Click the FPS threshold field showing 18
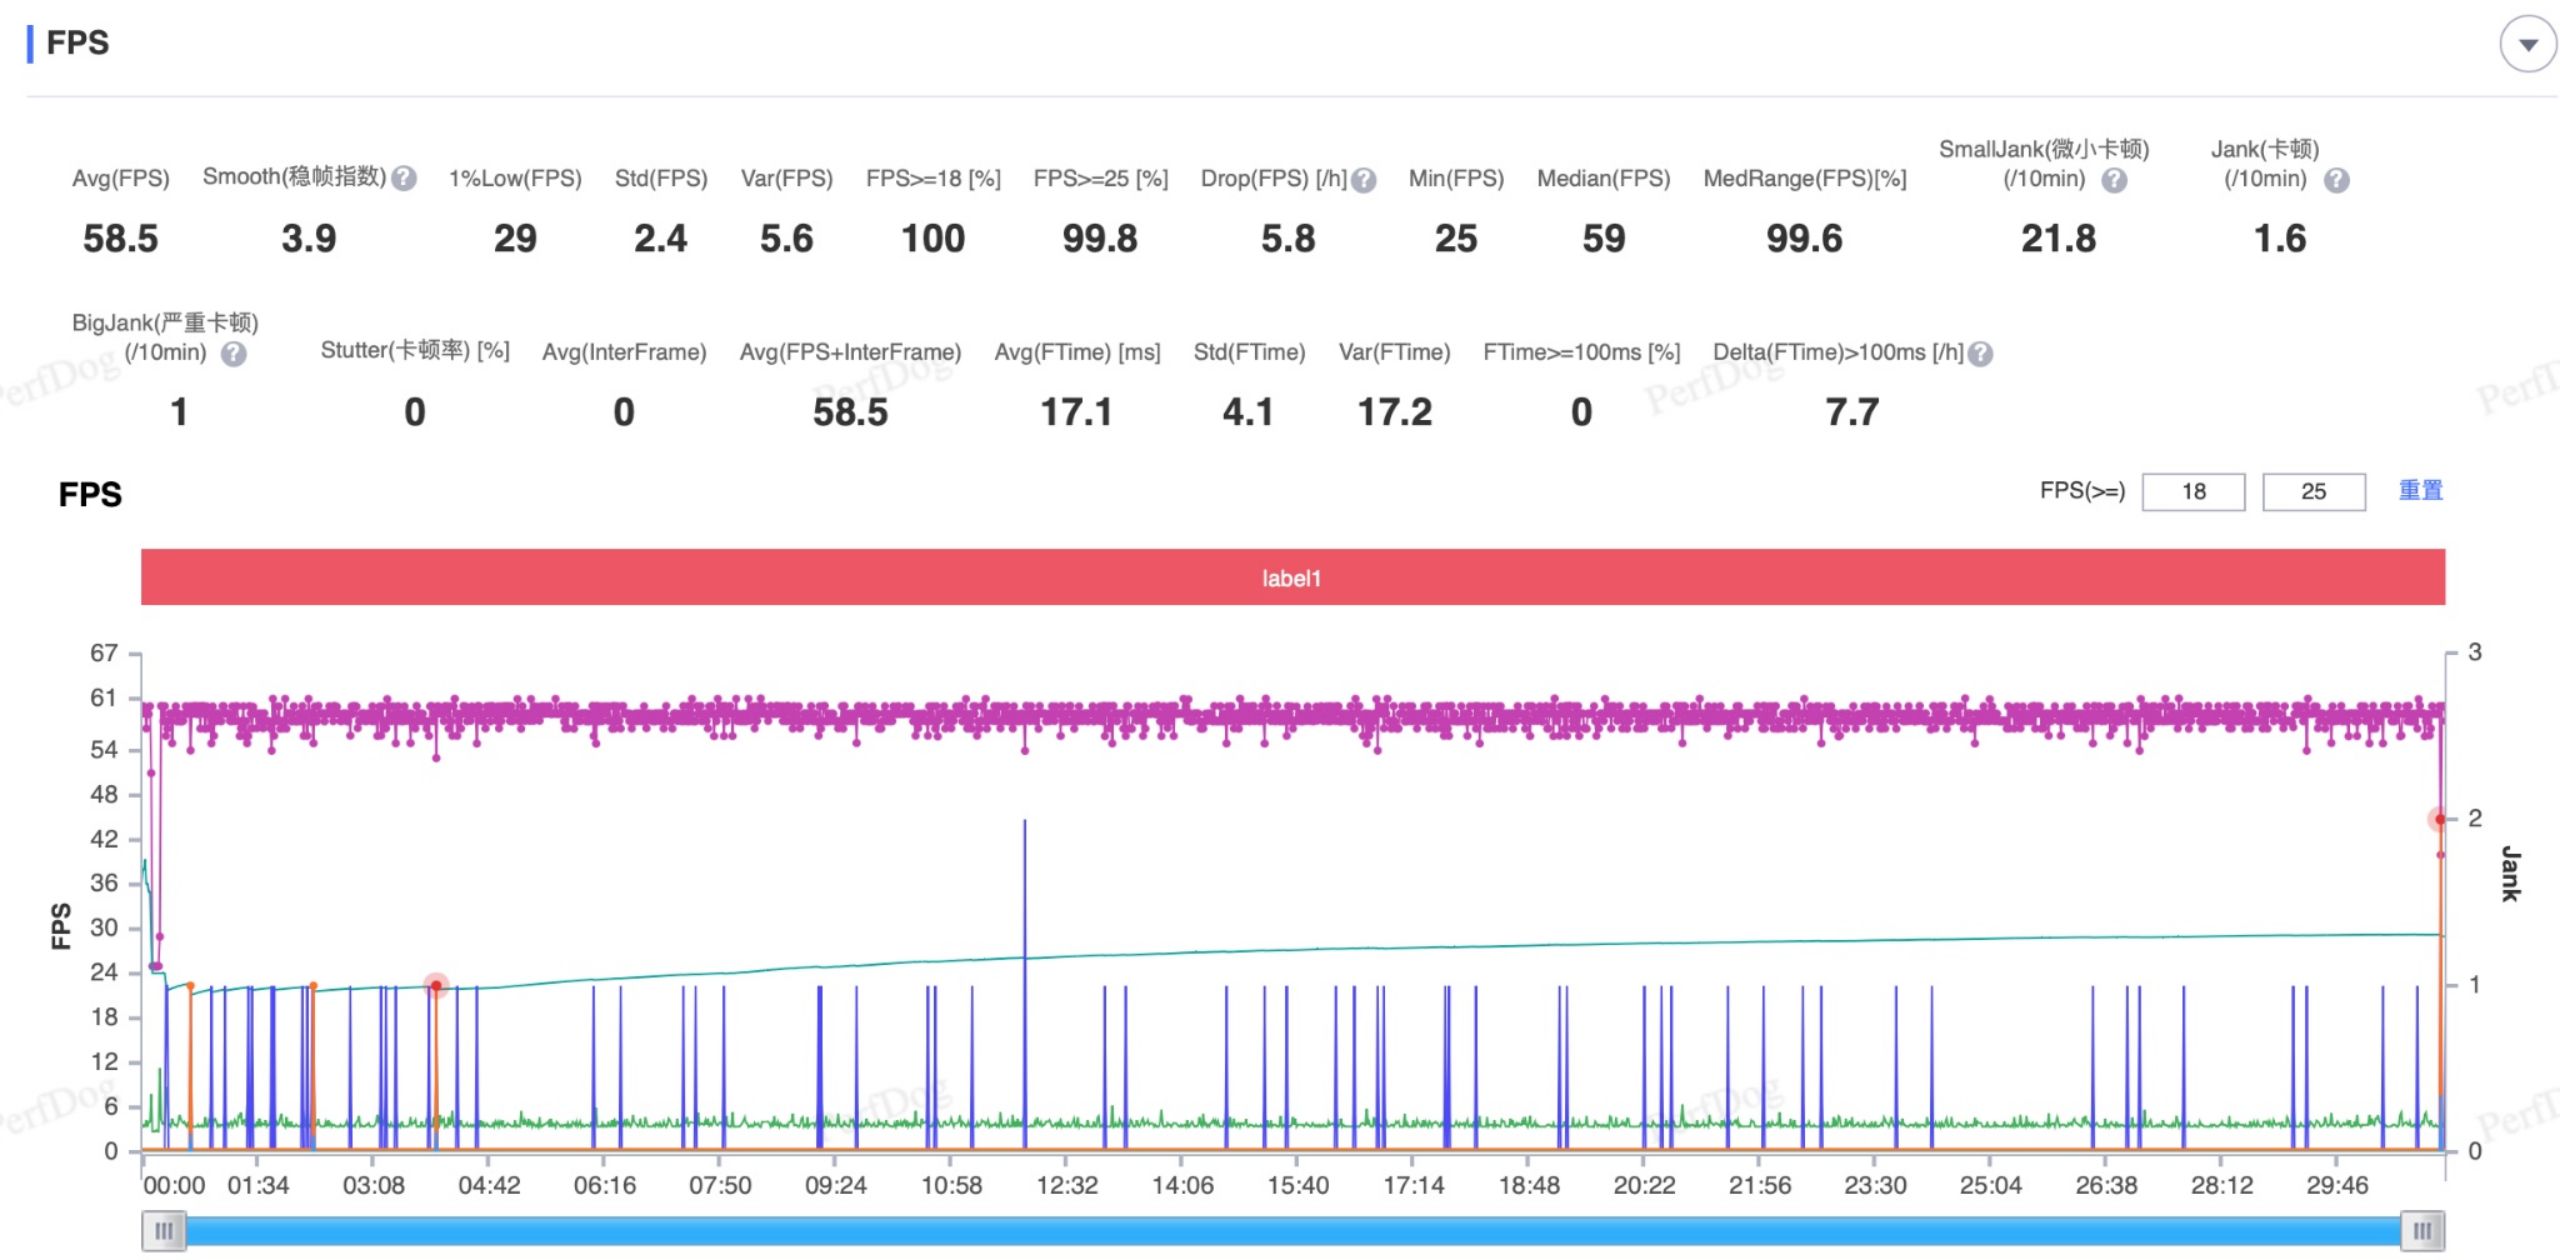The image size is (2560, 1260). tap(2193, 492)
